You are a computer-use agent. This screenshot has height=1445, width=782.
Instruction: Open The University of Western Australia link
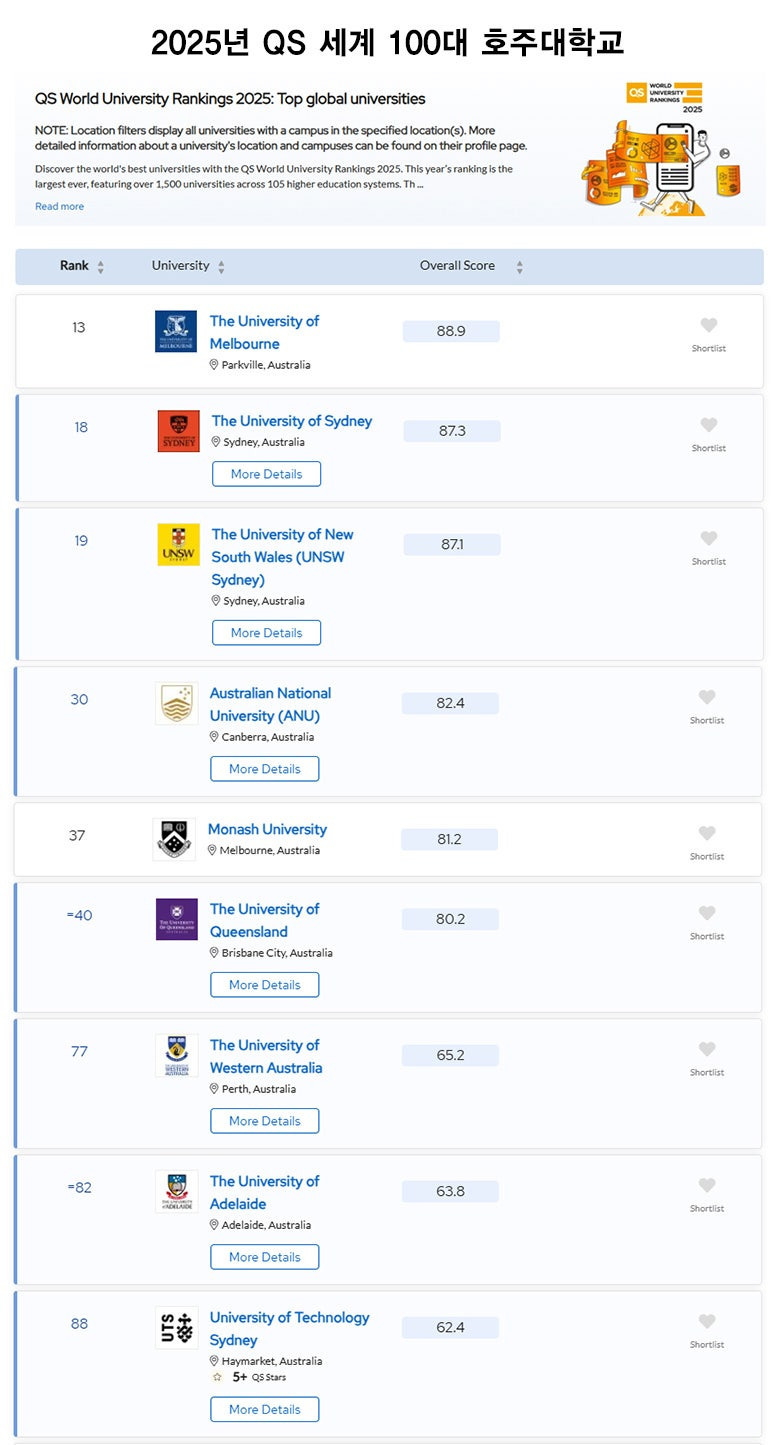click(x=265, y=1056)
